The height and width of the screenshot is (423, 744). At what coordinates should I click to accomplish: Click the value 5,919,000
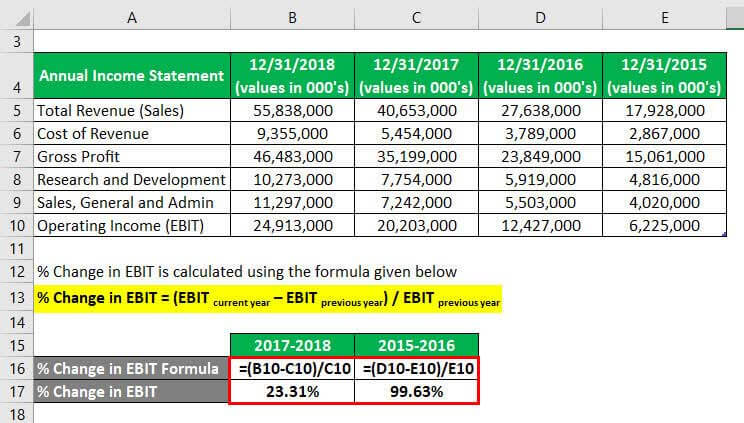coord(540,179)
